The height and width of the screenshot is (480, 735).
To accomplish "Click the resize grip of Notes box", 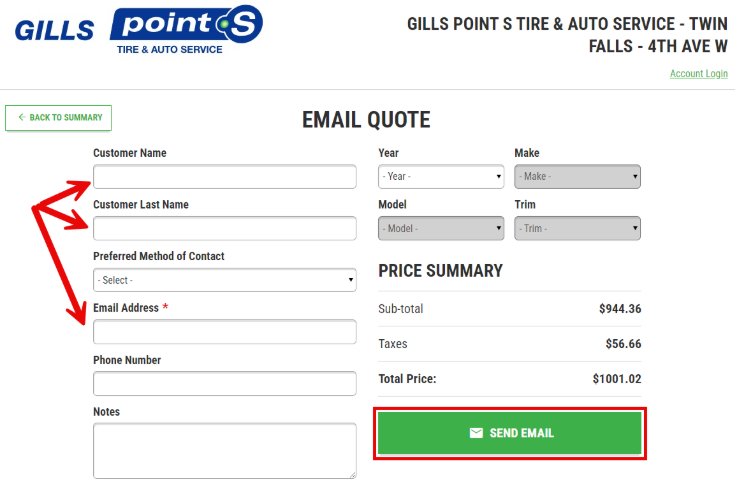I will pos(352,475).
